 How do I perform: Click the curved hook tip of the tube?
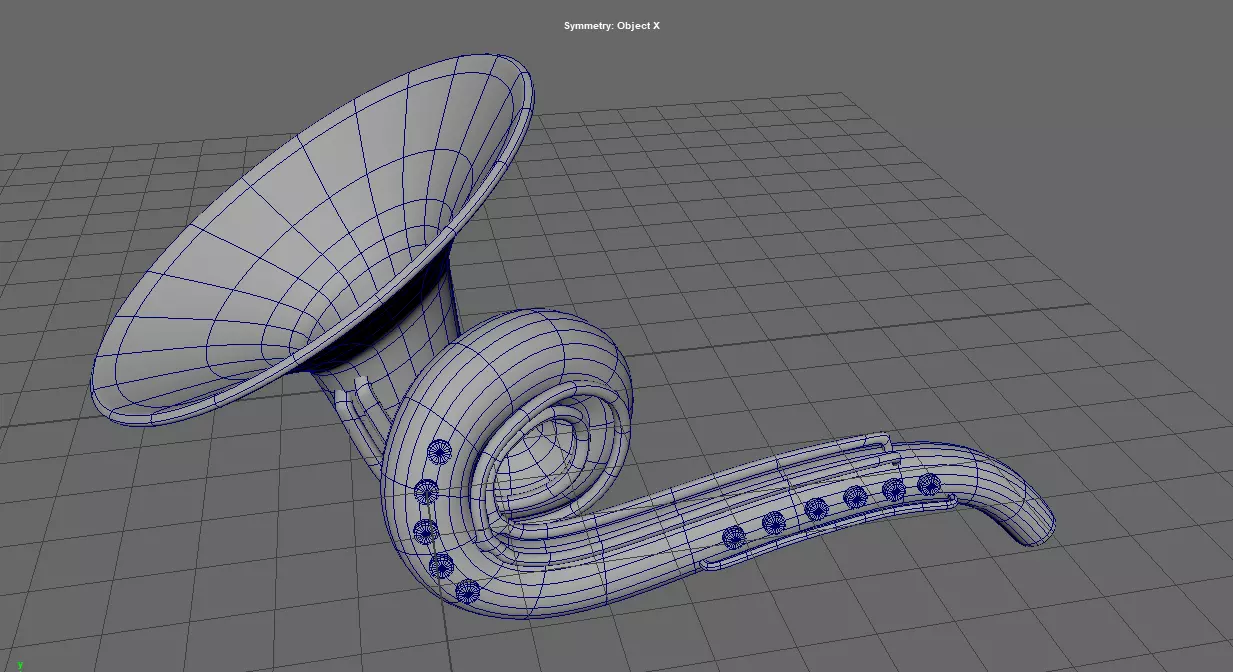coord(1030,515)
